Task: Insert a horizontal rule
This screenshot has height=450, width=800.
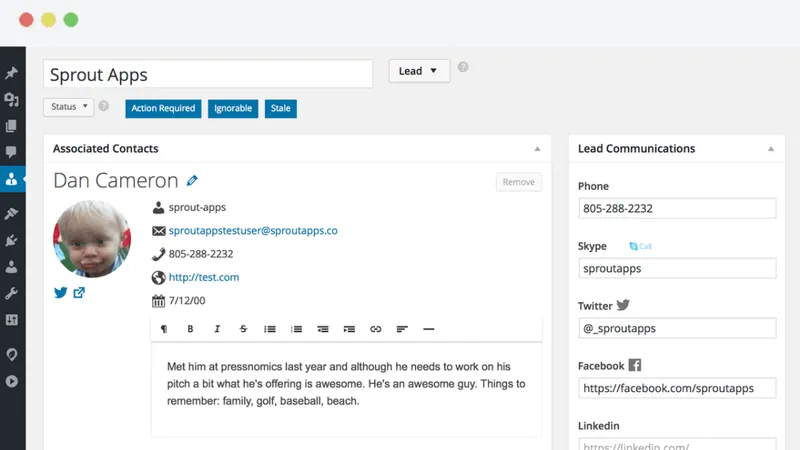Action: pyautogui.click(x=429, y=329)
